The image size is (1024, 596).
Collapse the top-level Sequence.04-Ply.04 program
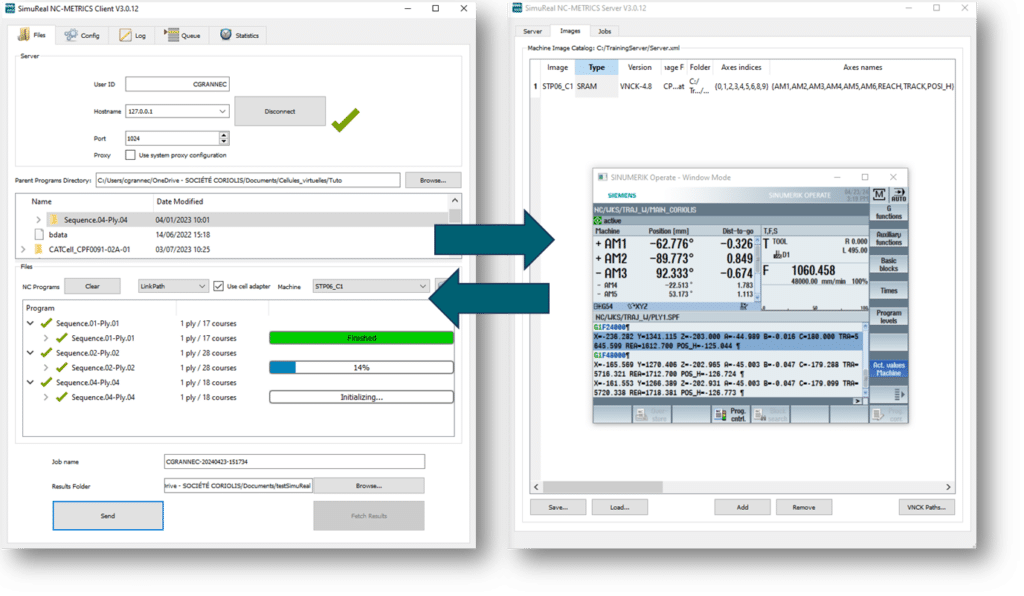(x=31, y=383)
